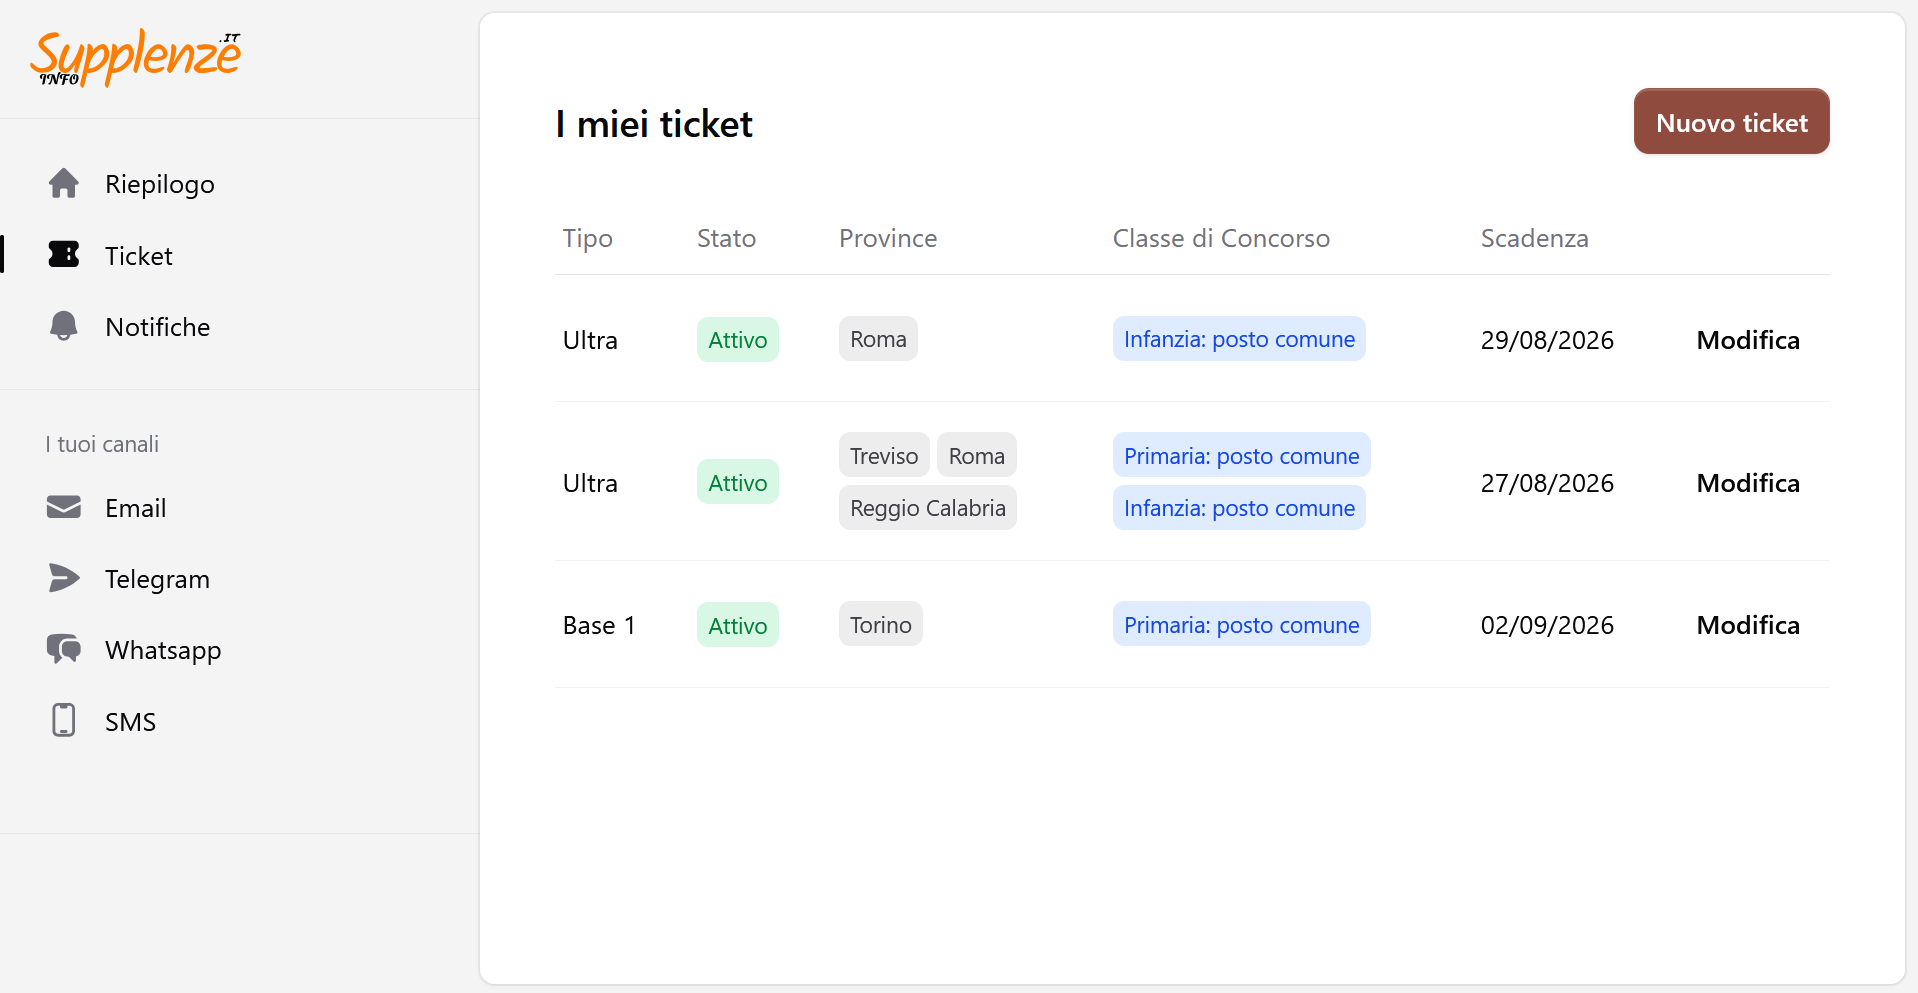This screenshot has height=993, width=1918.
Task: Select the Ticket icon in sidebar
Action: pyautogui.click(x=64, y=255)
